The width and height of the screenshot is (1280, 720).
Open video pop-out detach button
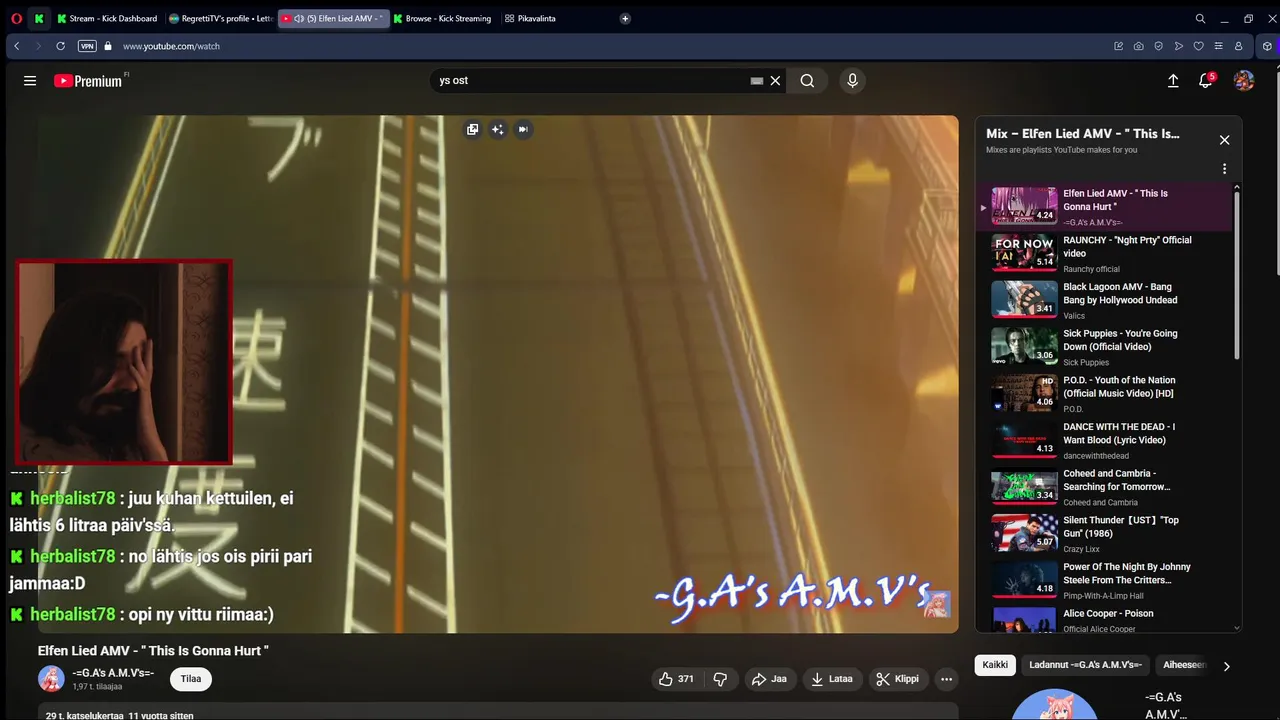click(472, 129)
